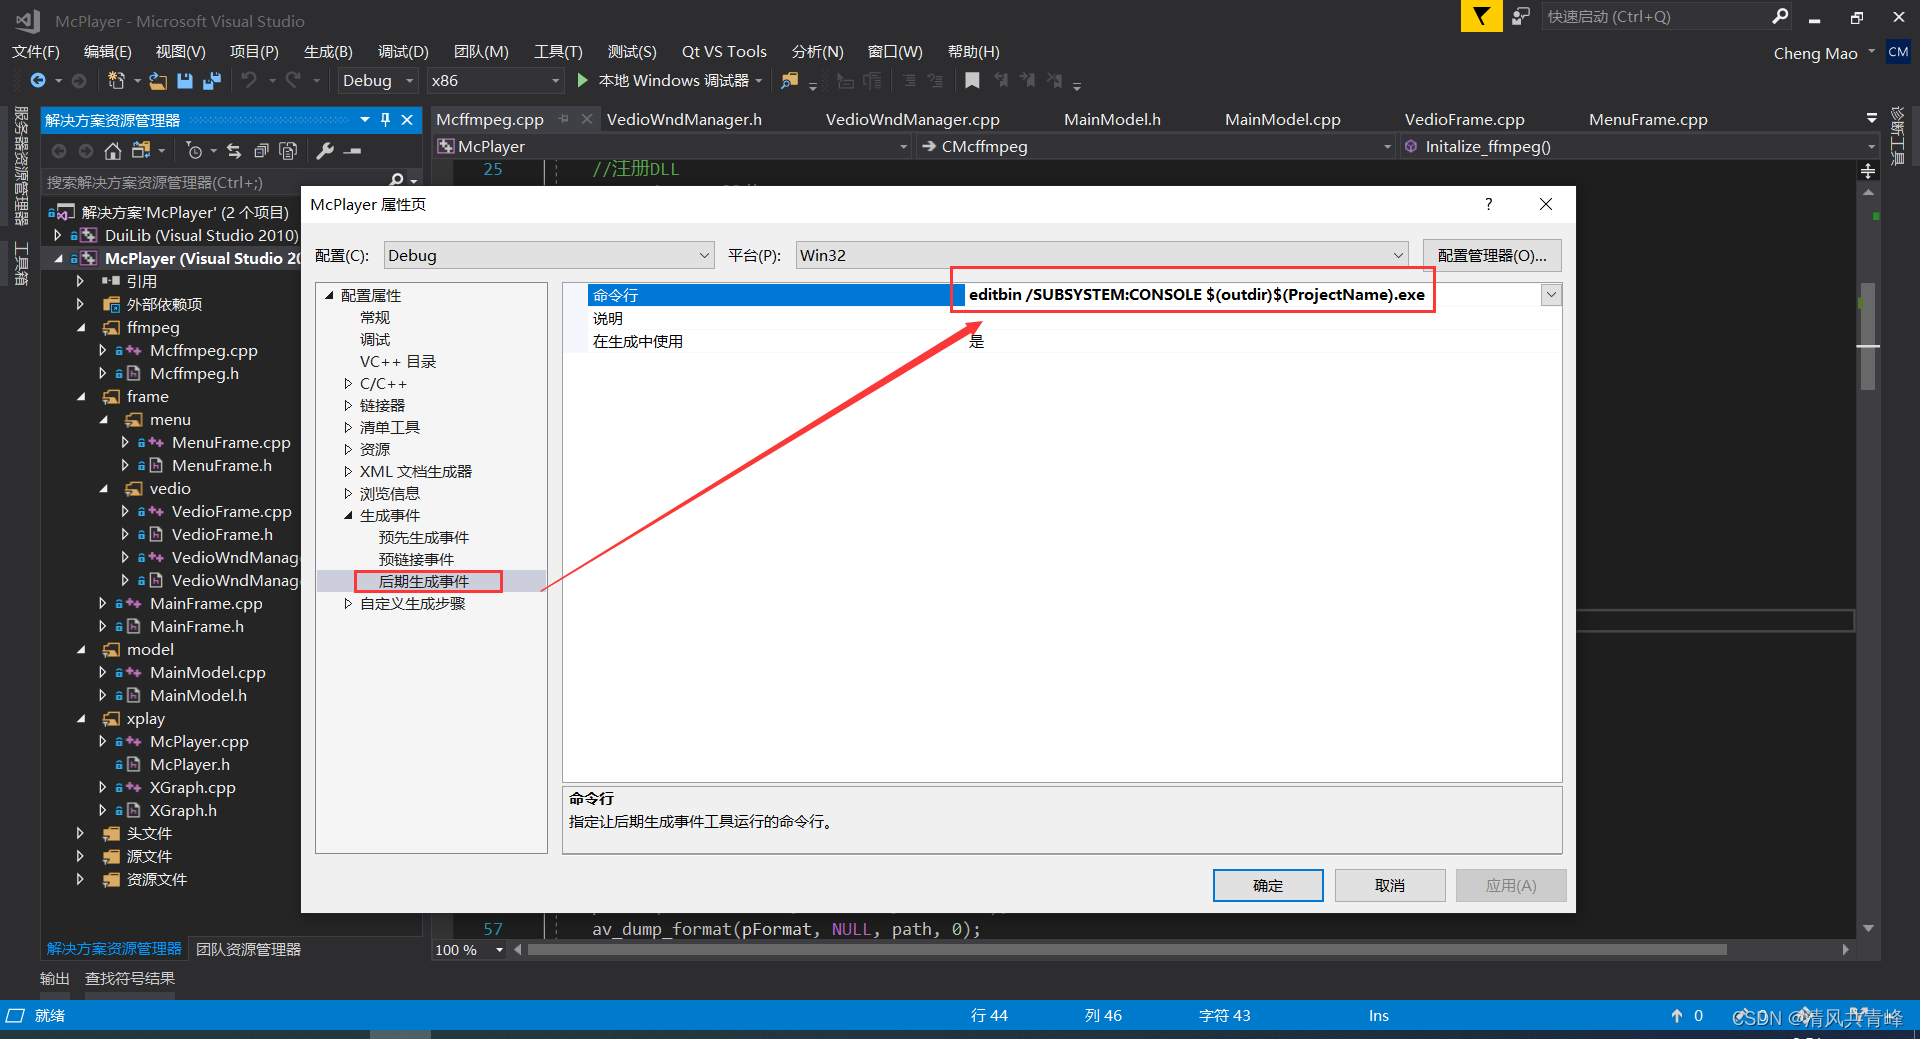Switch to VedioWndManager.h tab
The width and height of the screenshot is (1920, 1039).
pyautogui.click(x=684, y=120)
